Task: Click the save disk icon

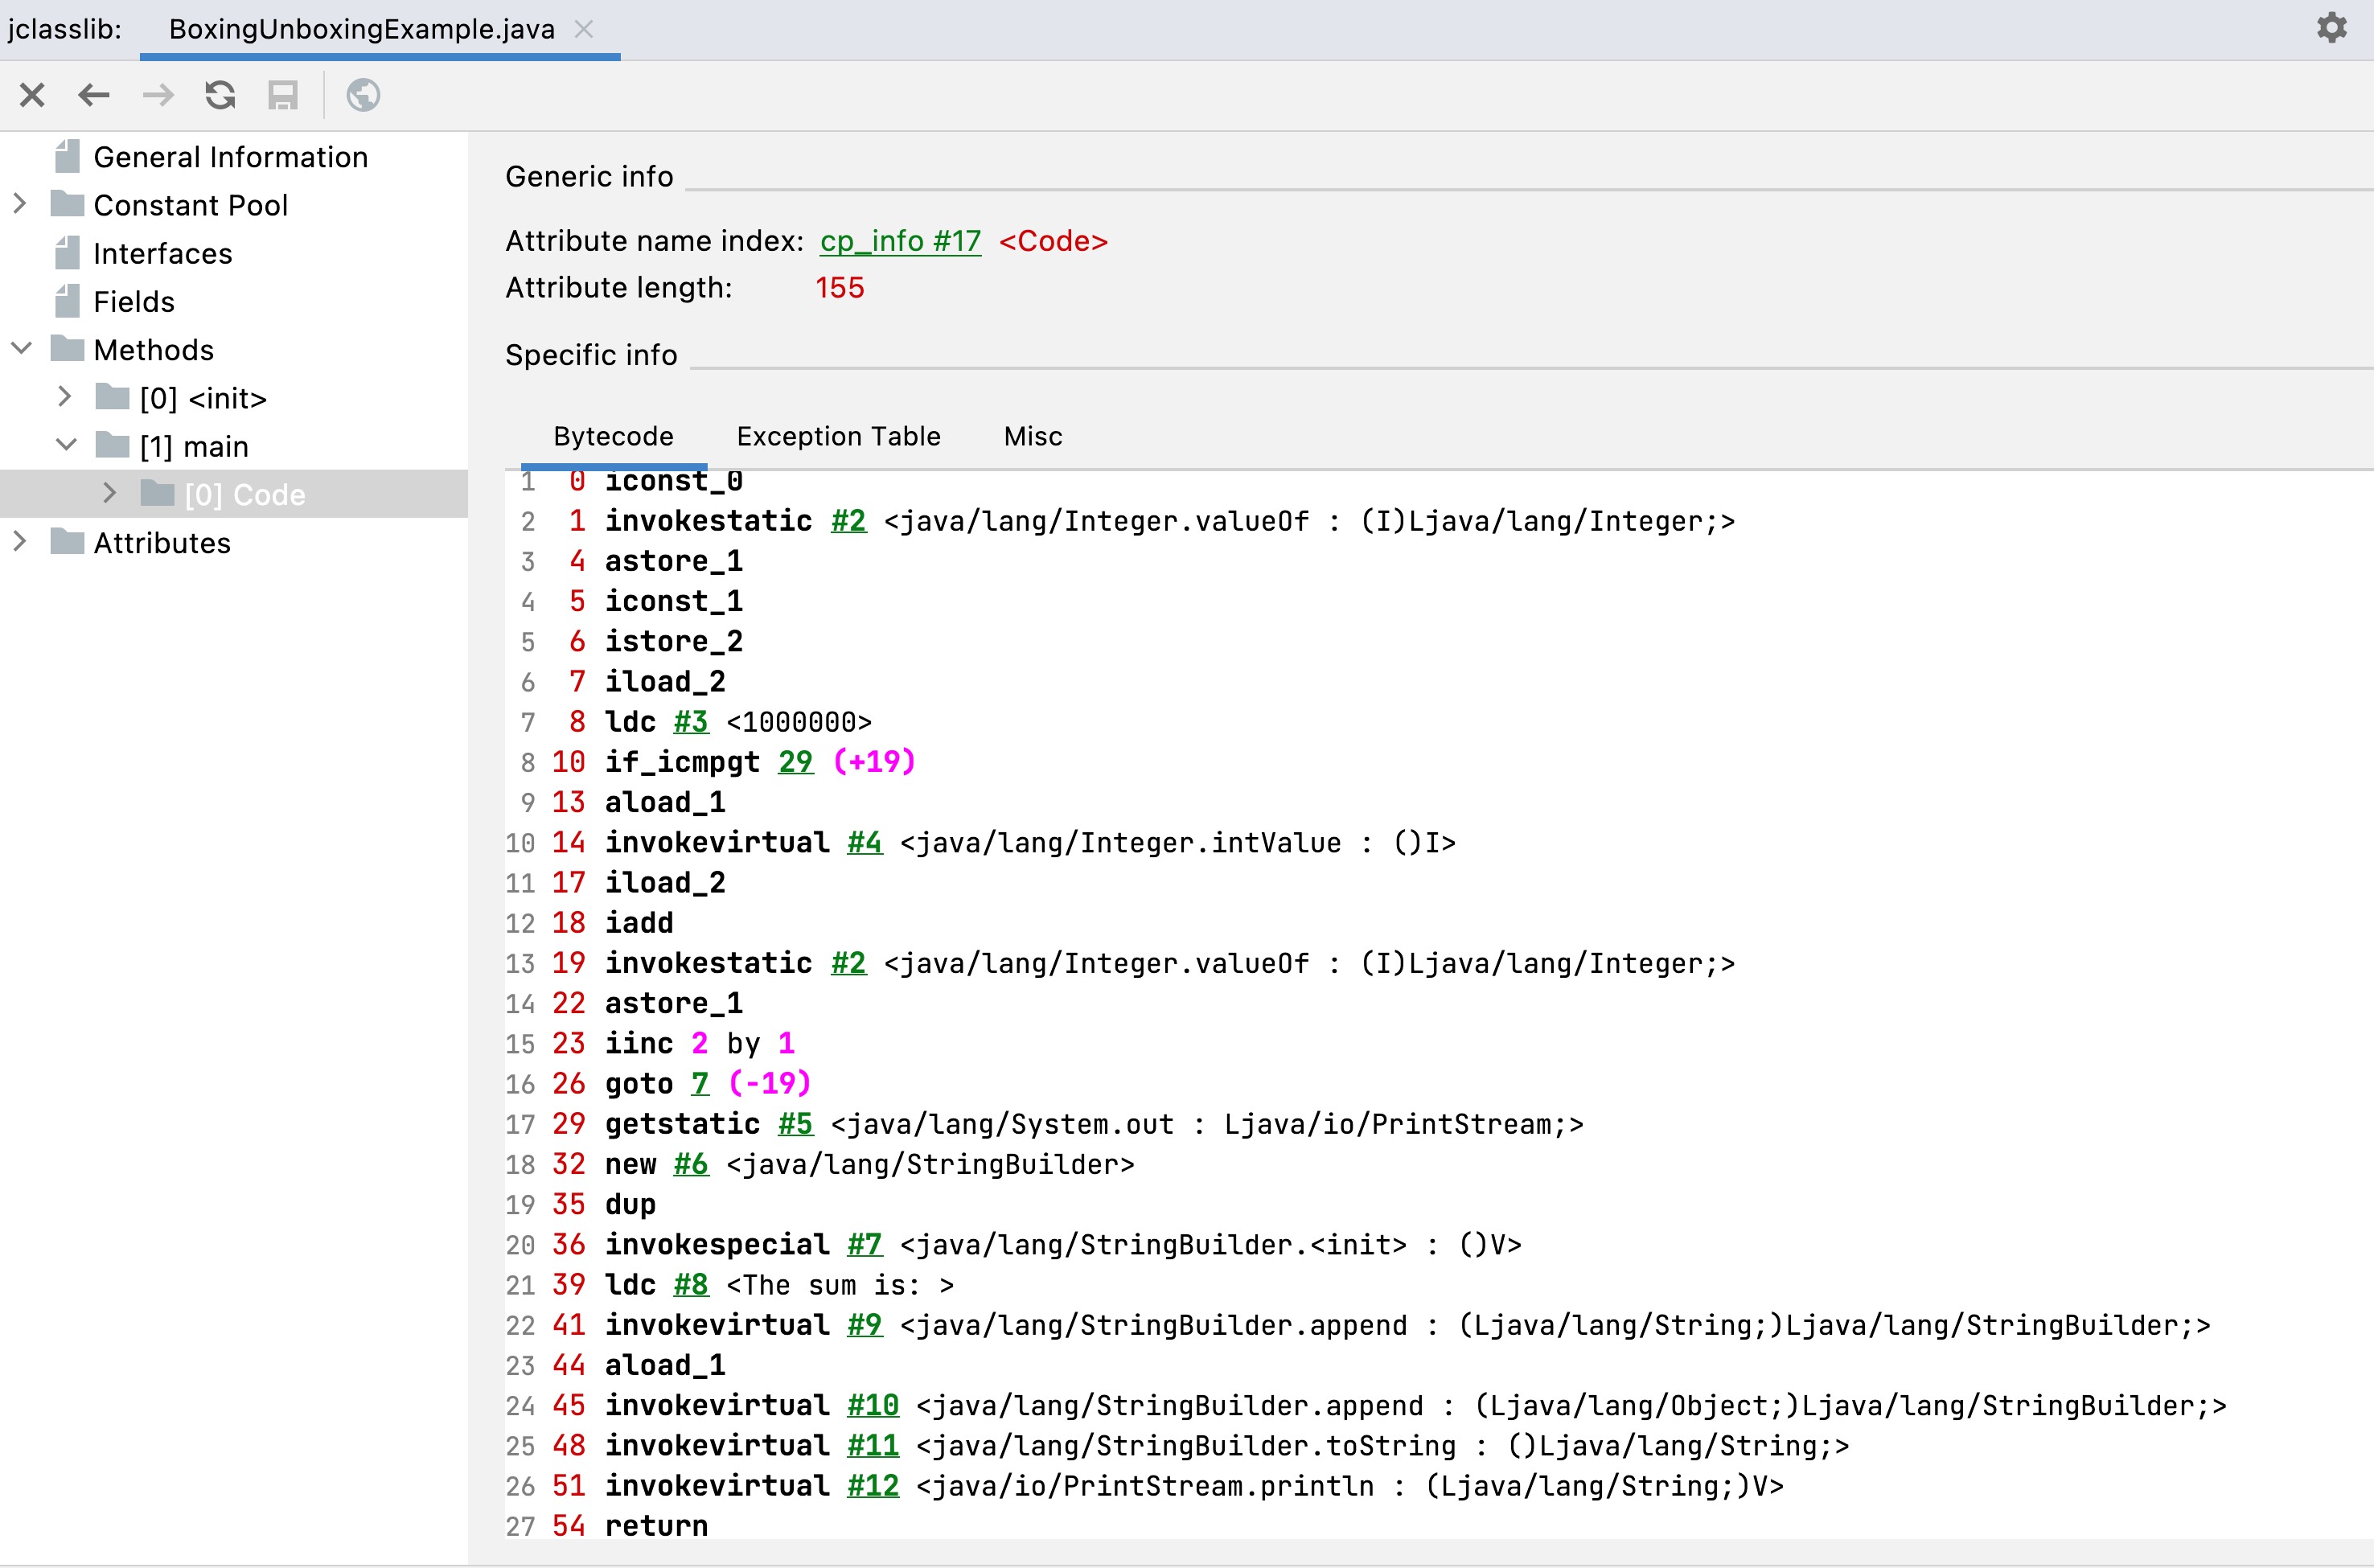Action: 283,95
